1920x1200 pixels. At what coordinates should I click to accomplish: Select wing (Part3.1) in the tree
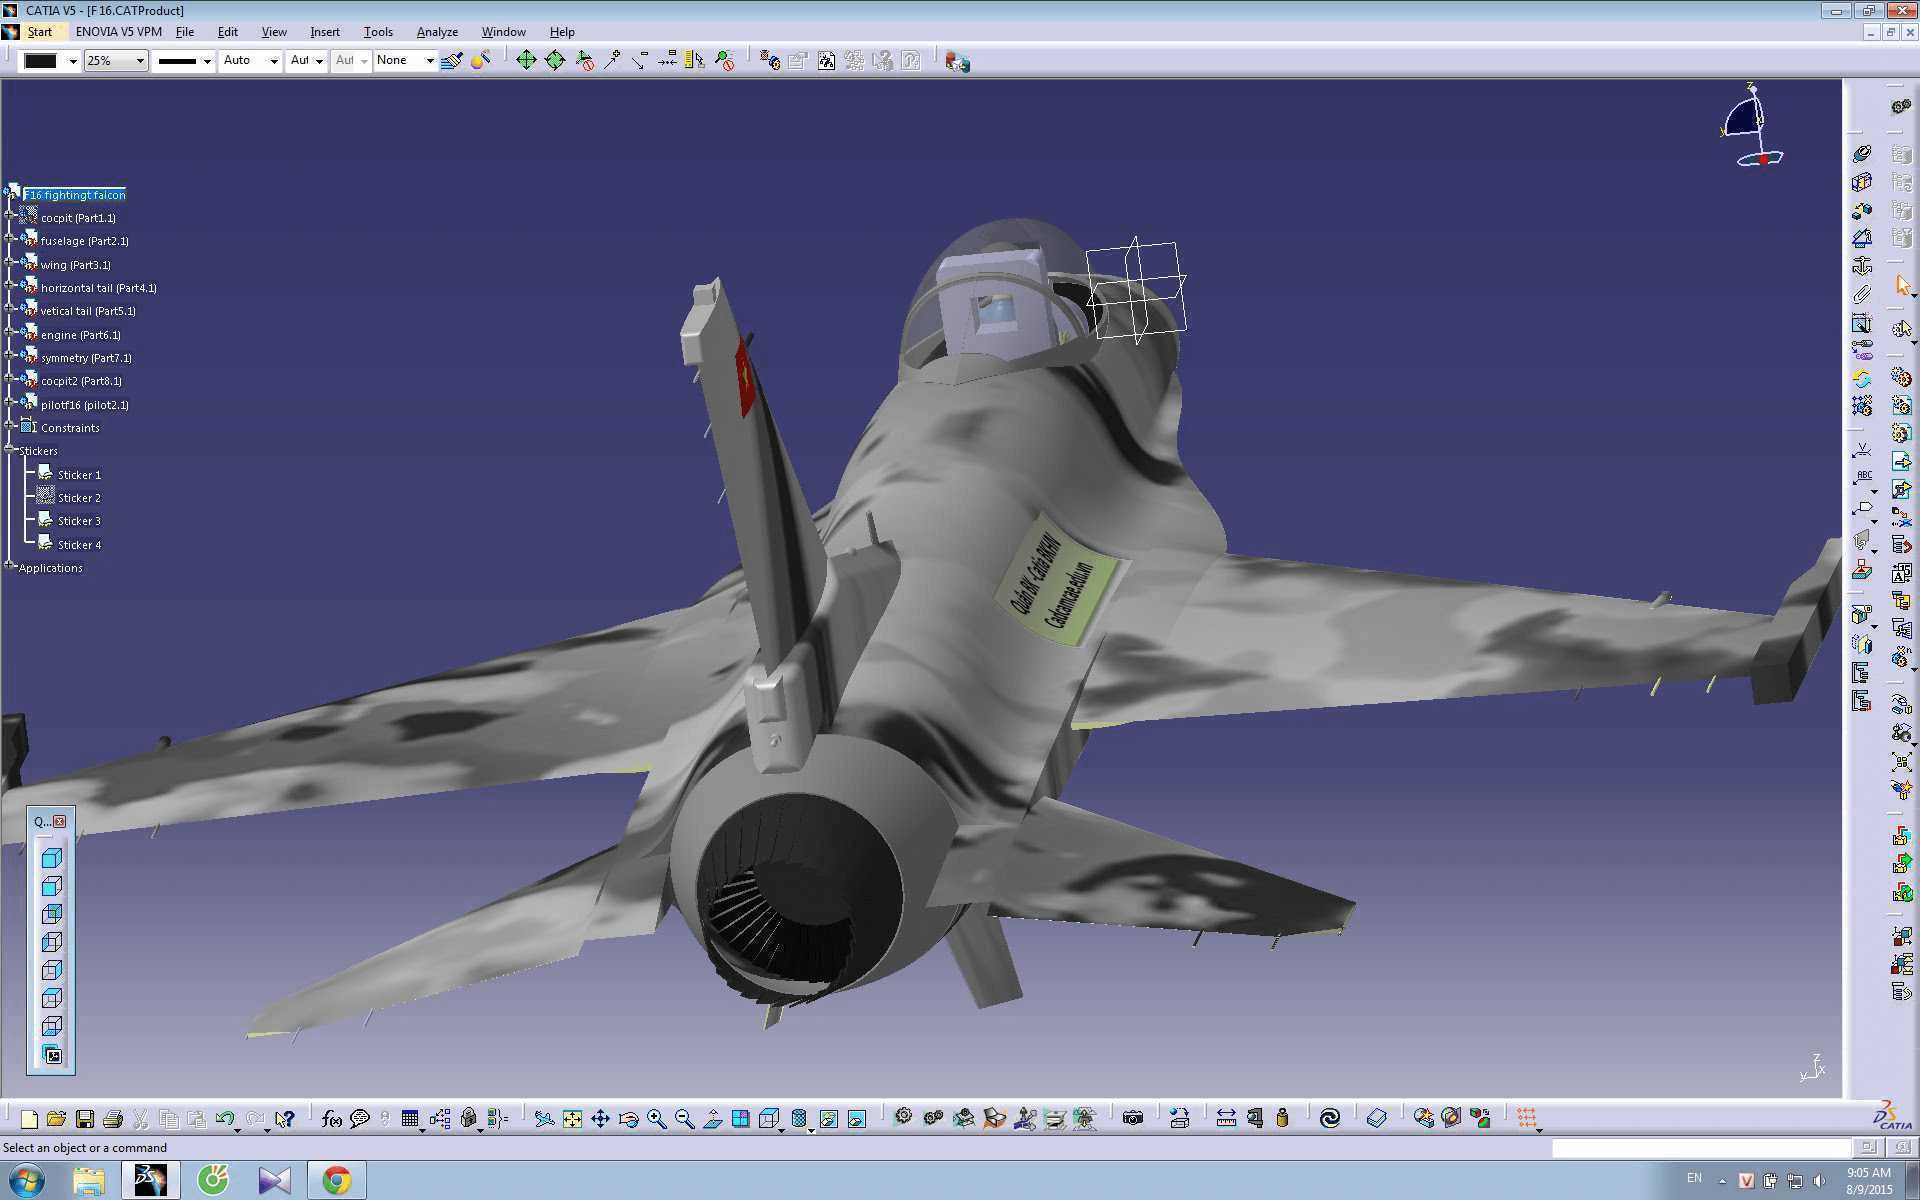(76, 265)
